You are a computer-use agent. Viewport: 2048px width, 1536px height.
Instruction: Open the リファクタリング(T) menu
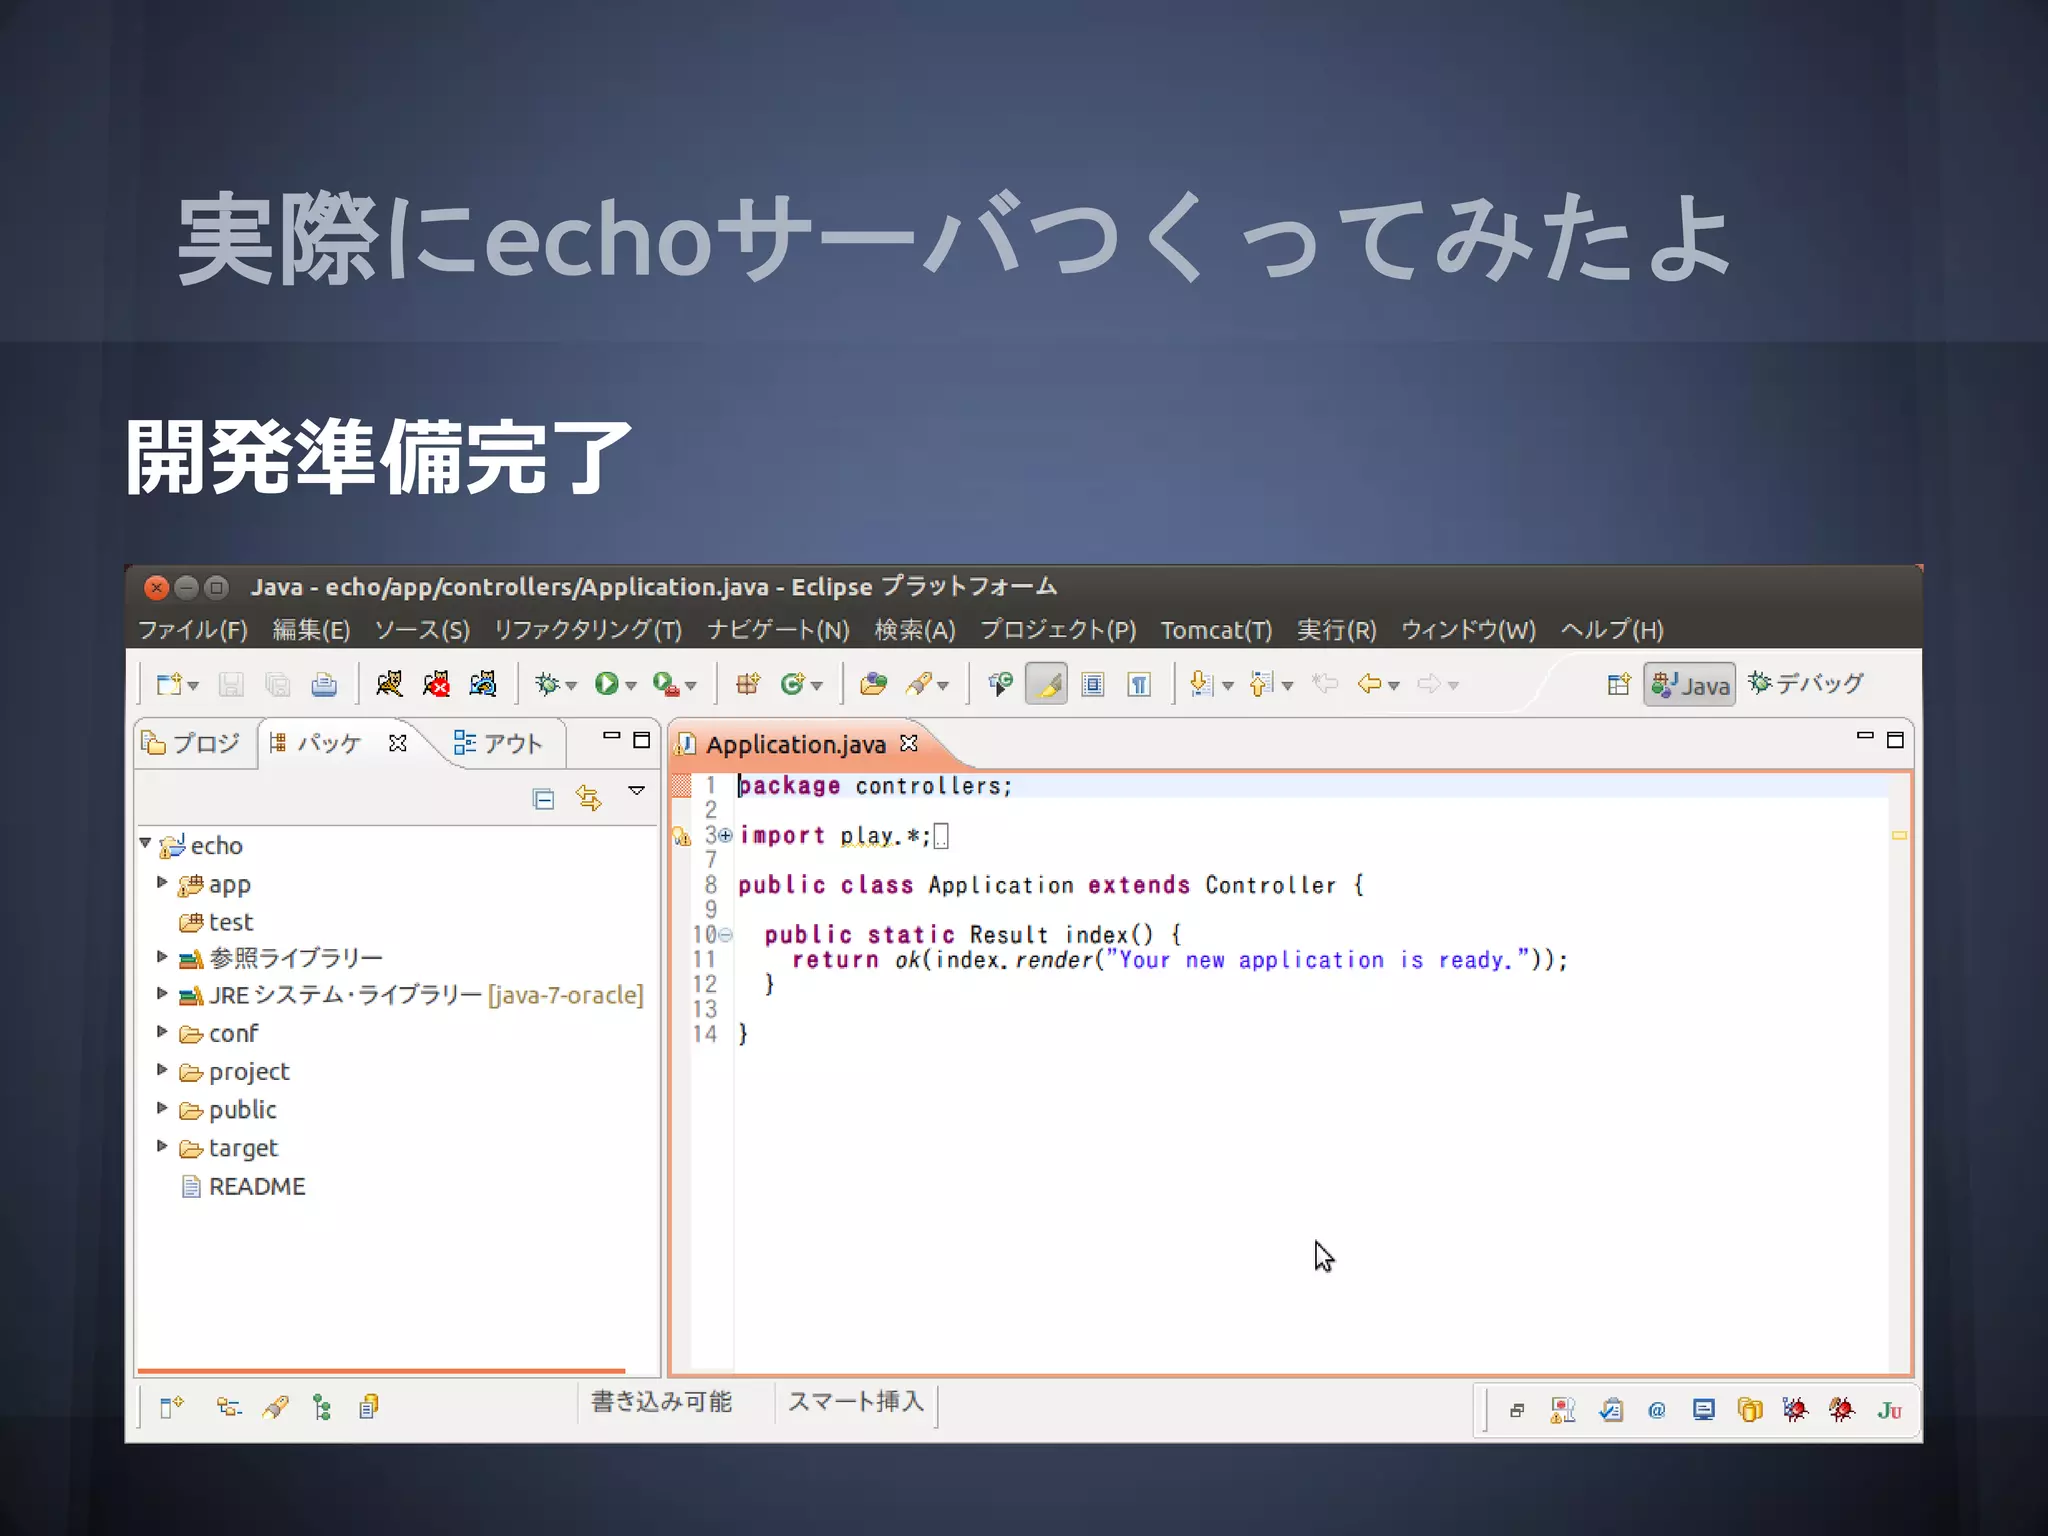click(588, 630)
